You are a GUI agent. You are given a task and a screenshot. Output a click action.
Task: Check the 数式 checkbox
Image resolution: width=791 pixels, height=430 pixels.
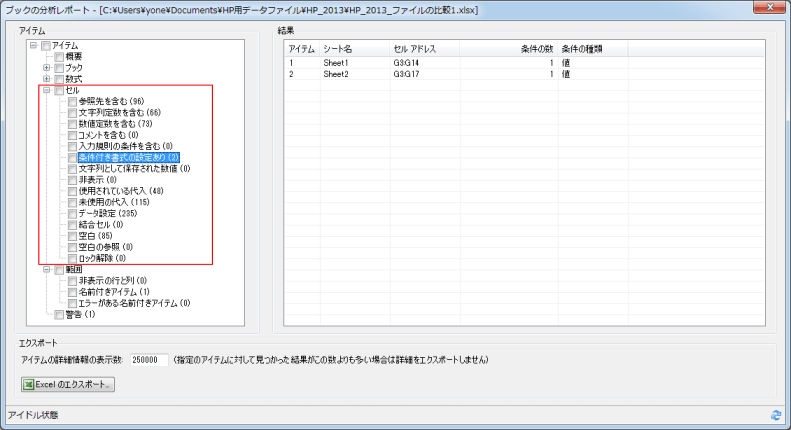[x=59, y=79]
